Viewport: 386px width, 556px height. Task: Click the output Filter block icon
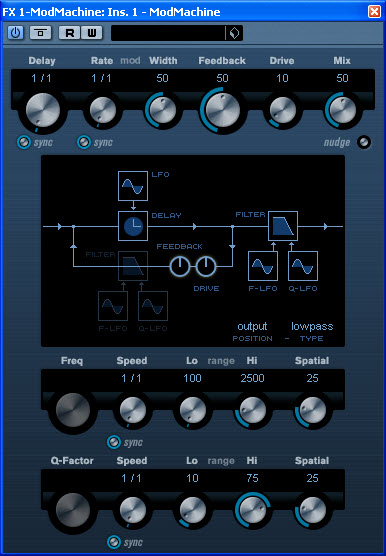(x=283, y=226)
